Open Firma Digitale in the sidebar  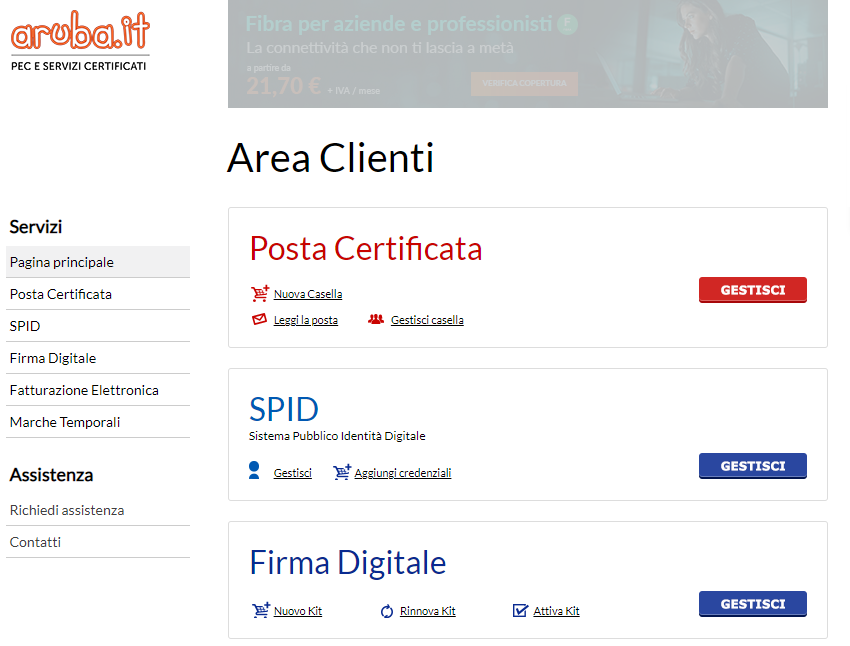(x=98, y=358)
